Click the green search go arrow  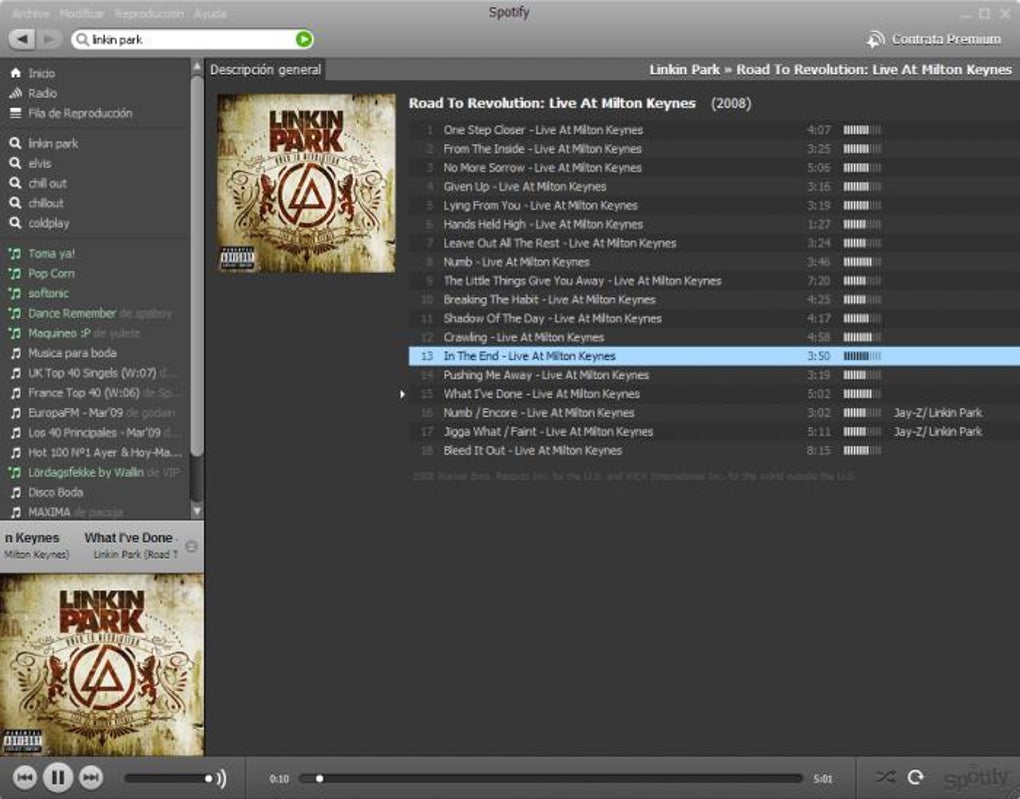point(304,39)
